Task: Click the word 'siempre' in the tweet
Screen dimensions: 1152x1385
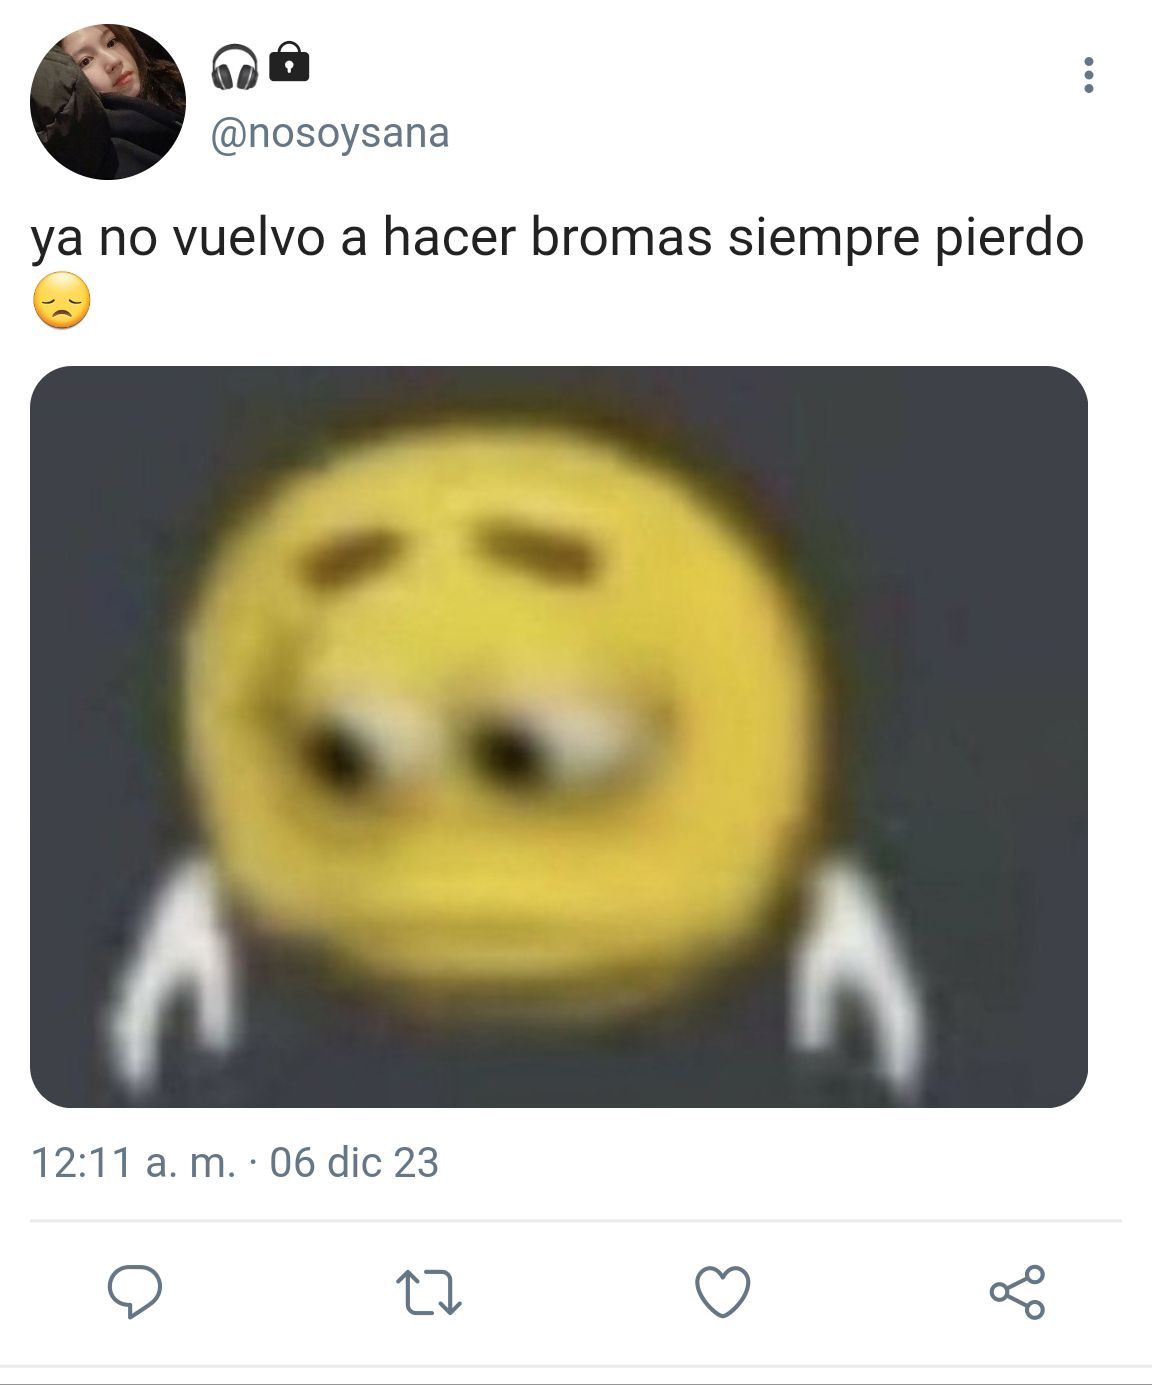Action: click(x=823, y=239)
